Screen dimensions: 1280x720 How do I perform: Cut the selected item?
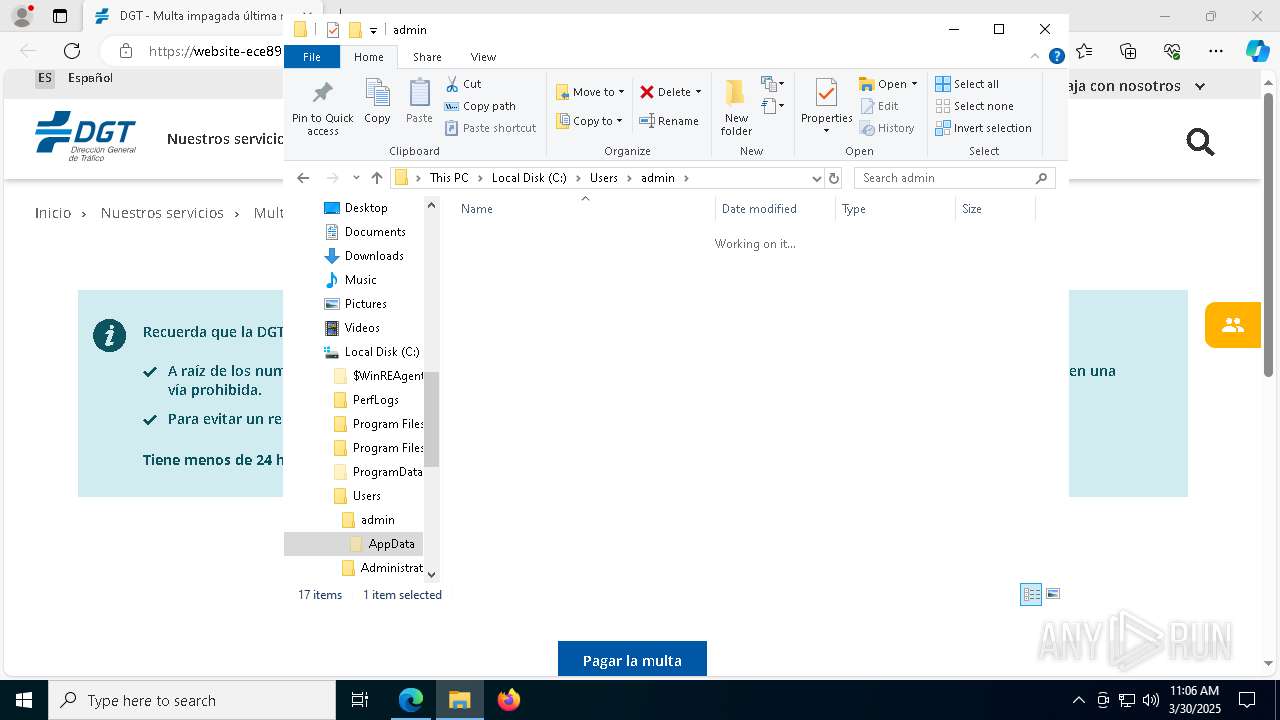463,84
